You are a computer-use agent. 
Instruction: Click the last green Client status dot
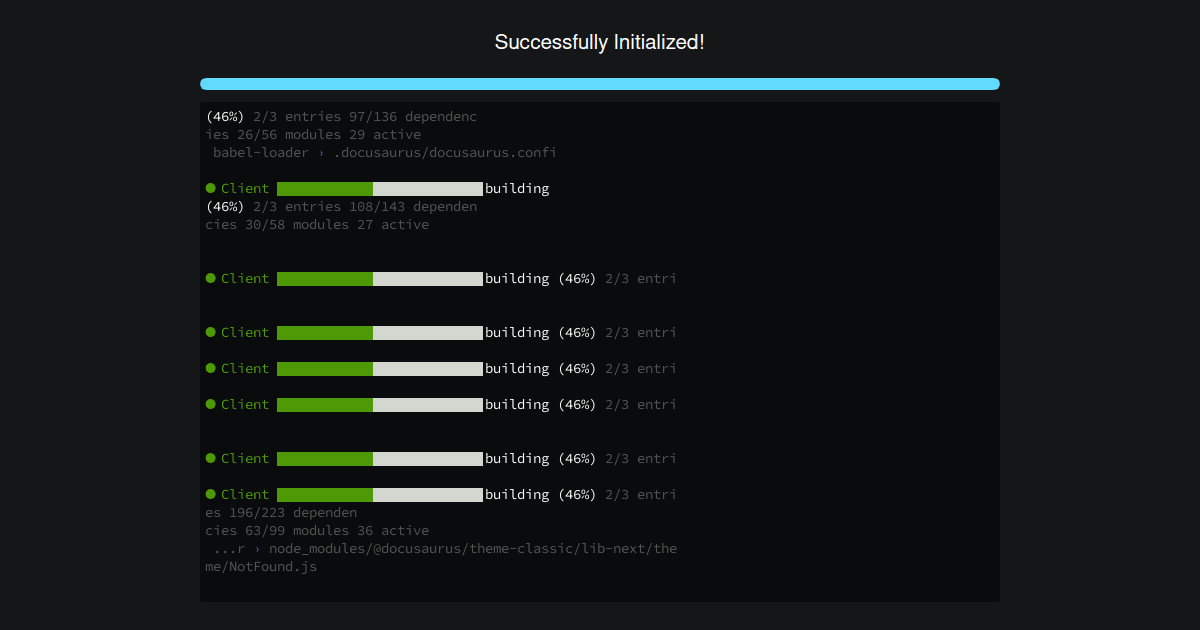(x=211, y=494)
